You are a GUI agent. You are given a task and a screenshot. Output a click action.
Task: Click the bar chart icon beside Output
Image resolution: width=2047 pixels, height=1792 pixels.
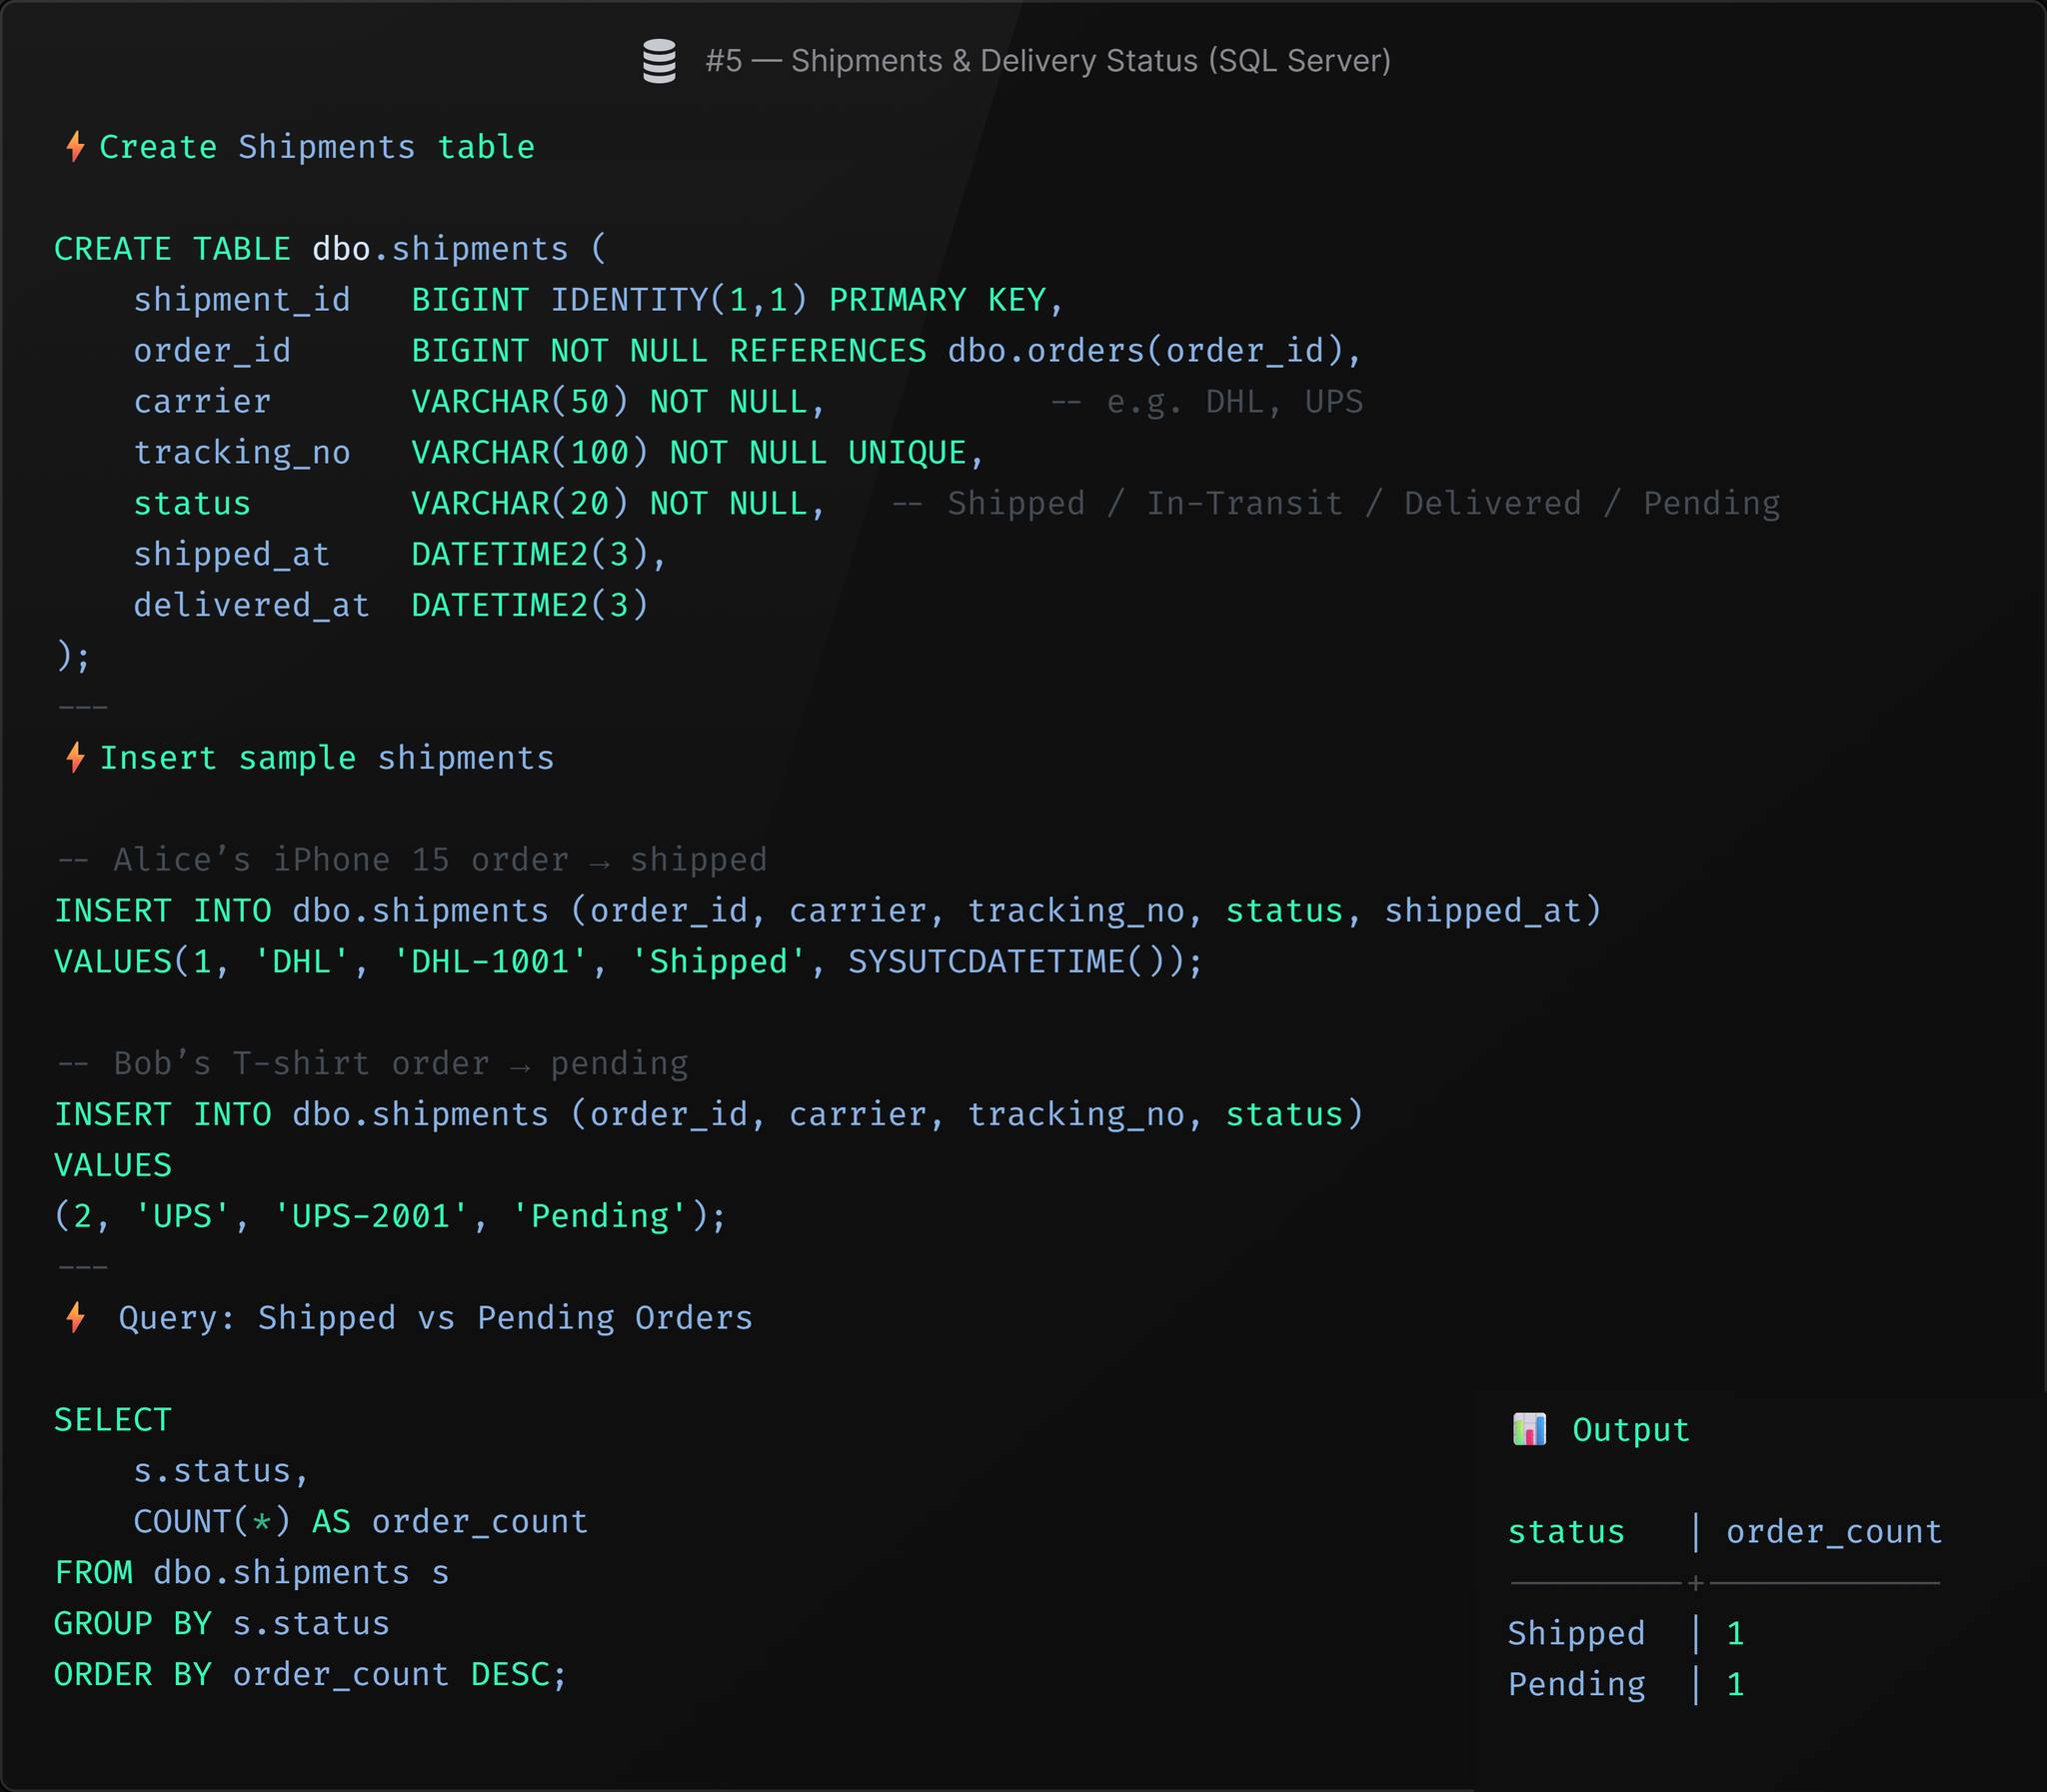click(x=1529, y=1429)
